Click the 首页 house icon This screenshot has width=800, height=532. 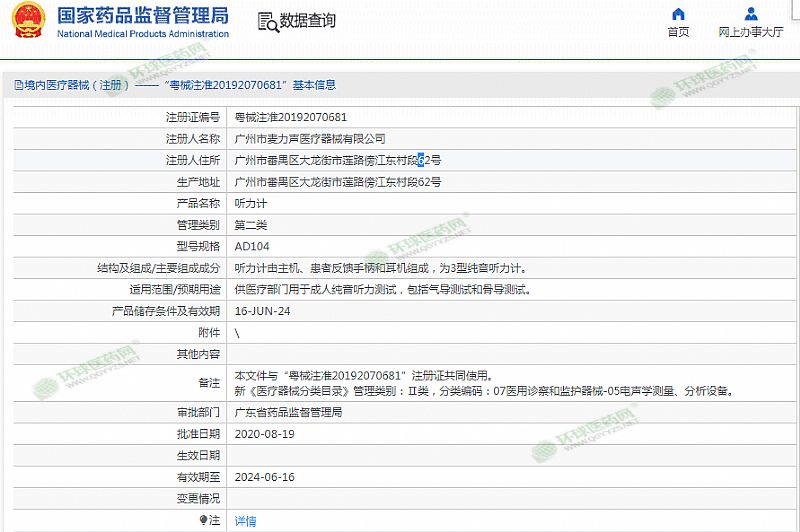pos(678,14)
